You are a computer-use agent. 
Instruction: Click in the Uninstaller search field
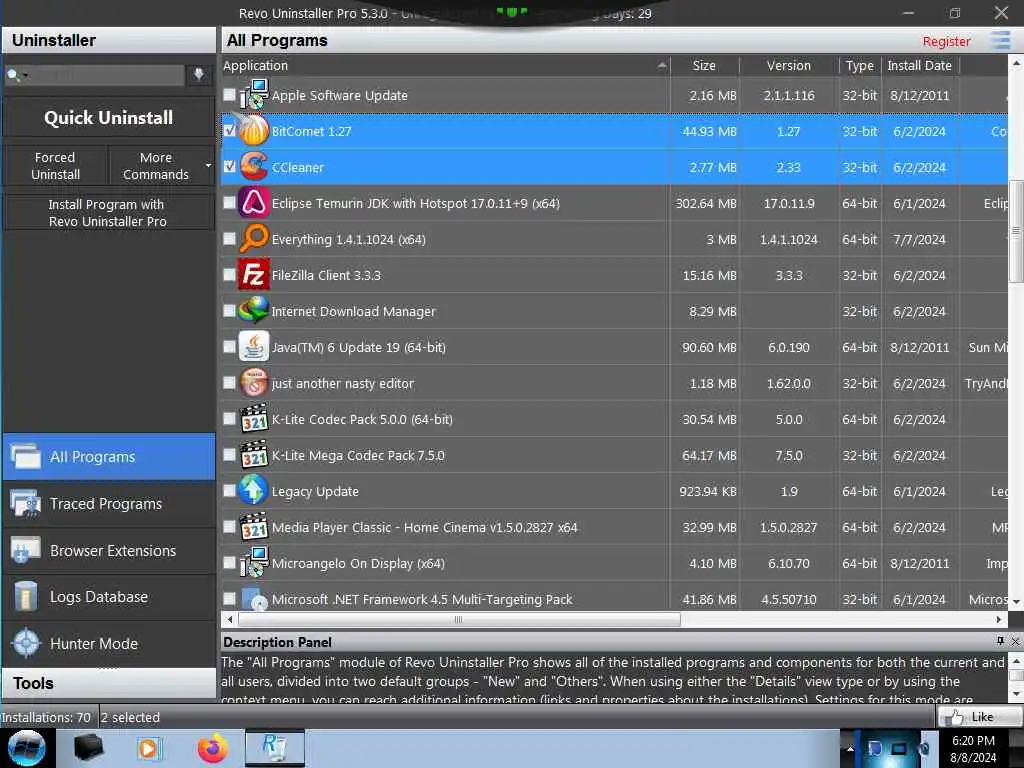[107, 75]
